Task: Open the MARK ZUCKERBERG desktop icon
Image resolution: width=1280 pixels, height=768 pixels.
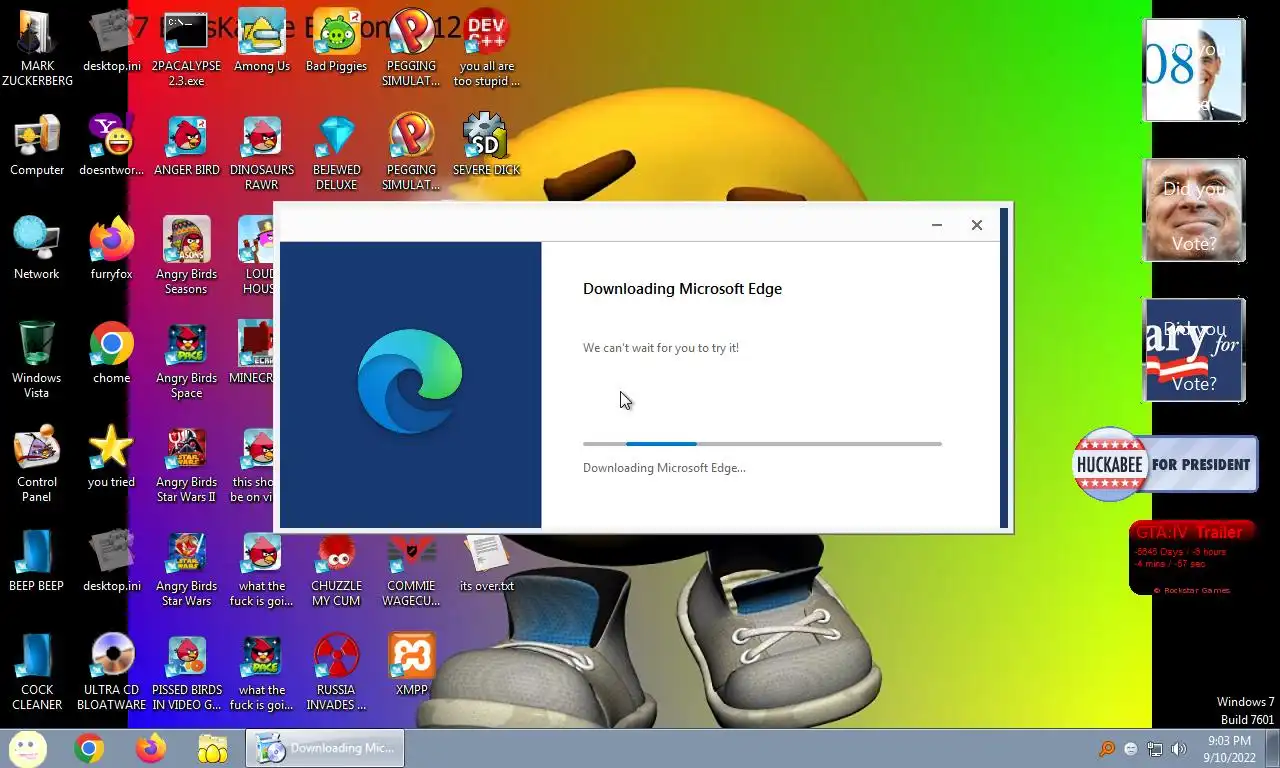Action: [x=37, y=47]
